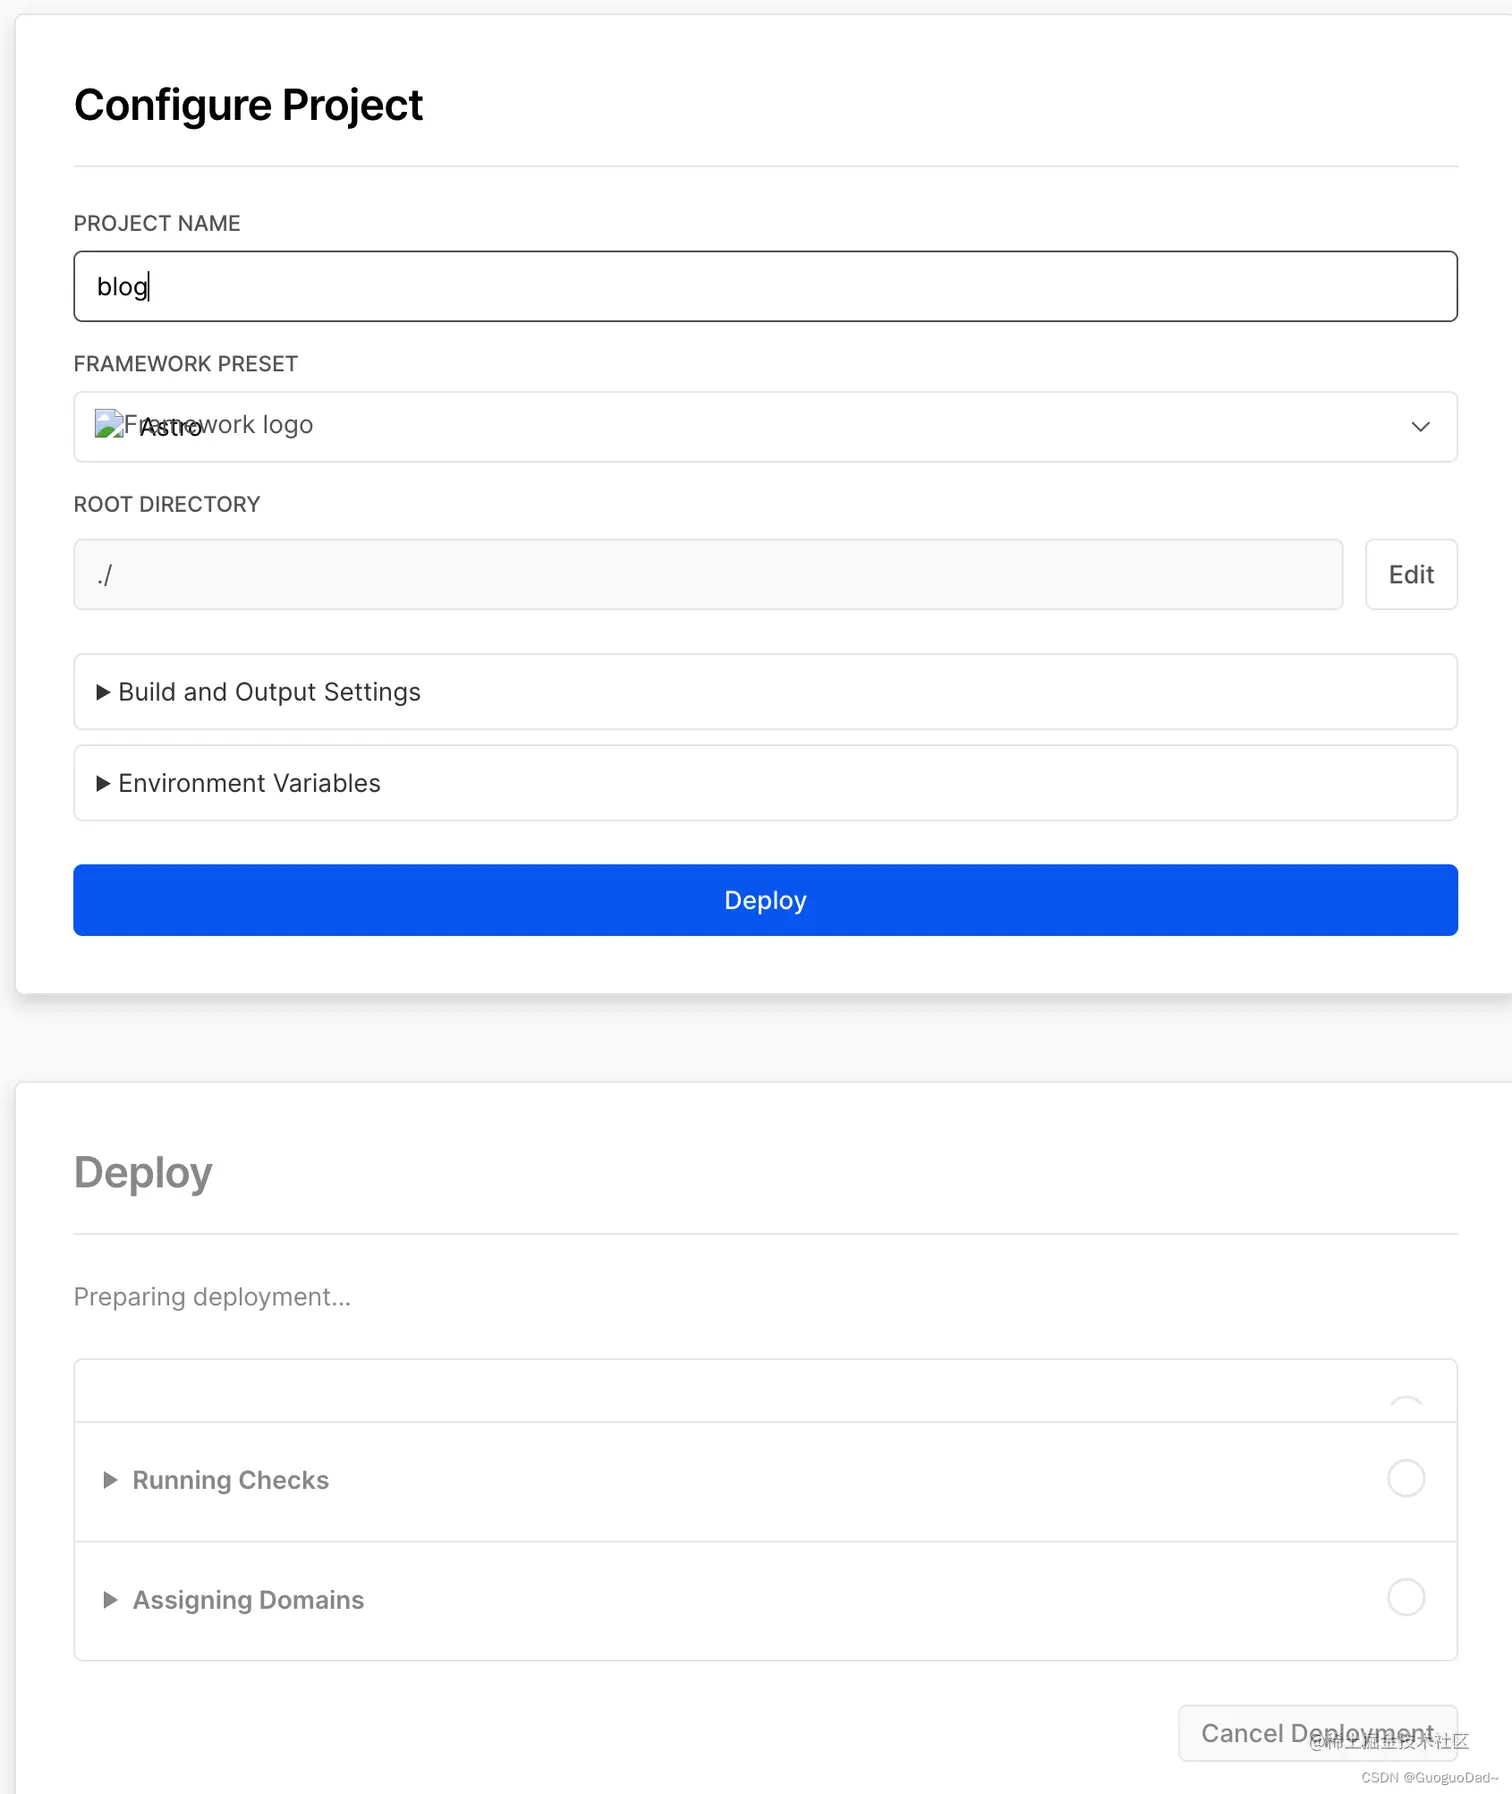Expand the Assigning Domains step
The image size is (1512, 1794).
pyautogui.click(x=765, y=1601)
